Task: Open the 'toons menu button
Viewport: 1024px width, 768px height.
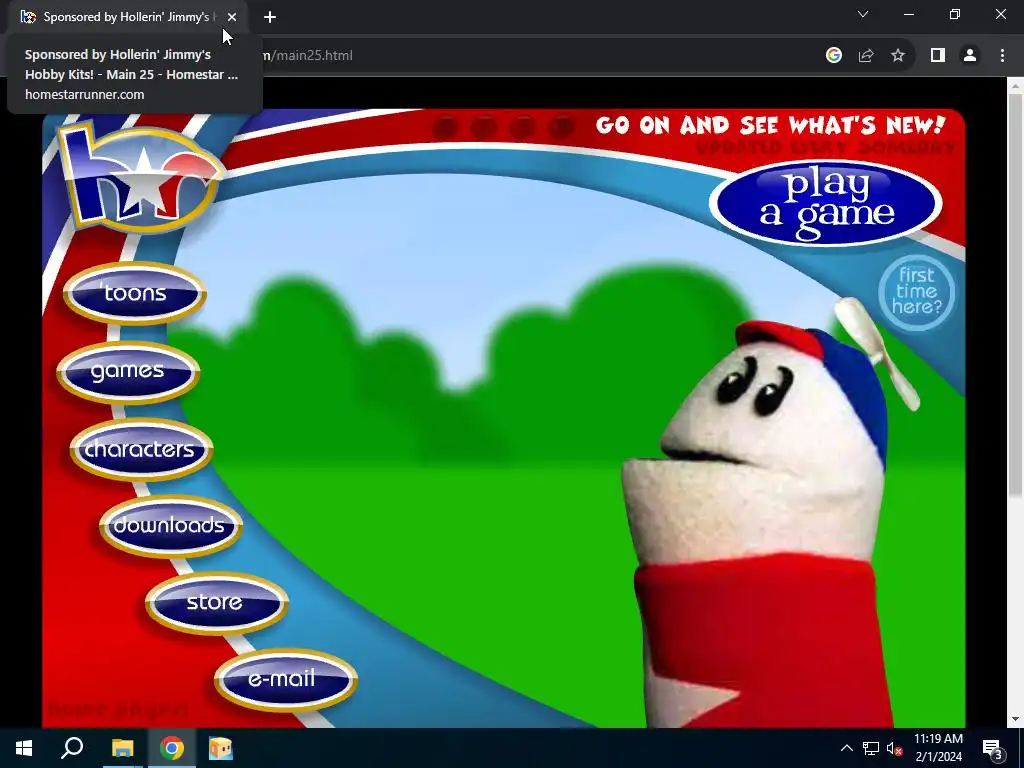Action: point(135,293)
